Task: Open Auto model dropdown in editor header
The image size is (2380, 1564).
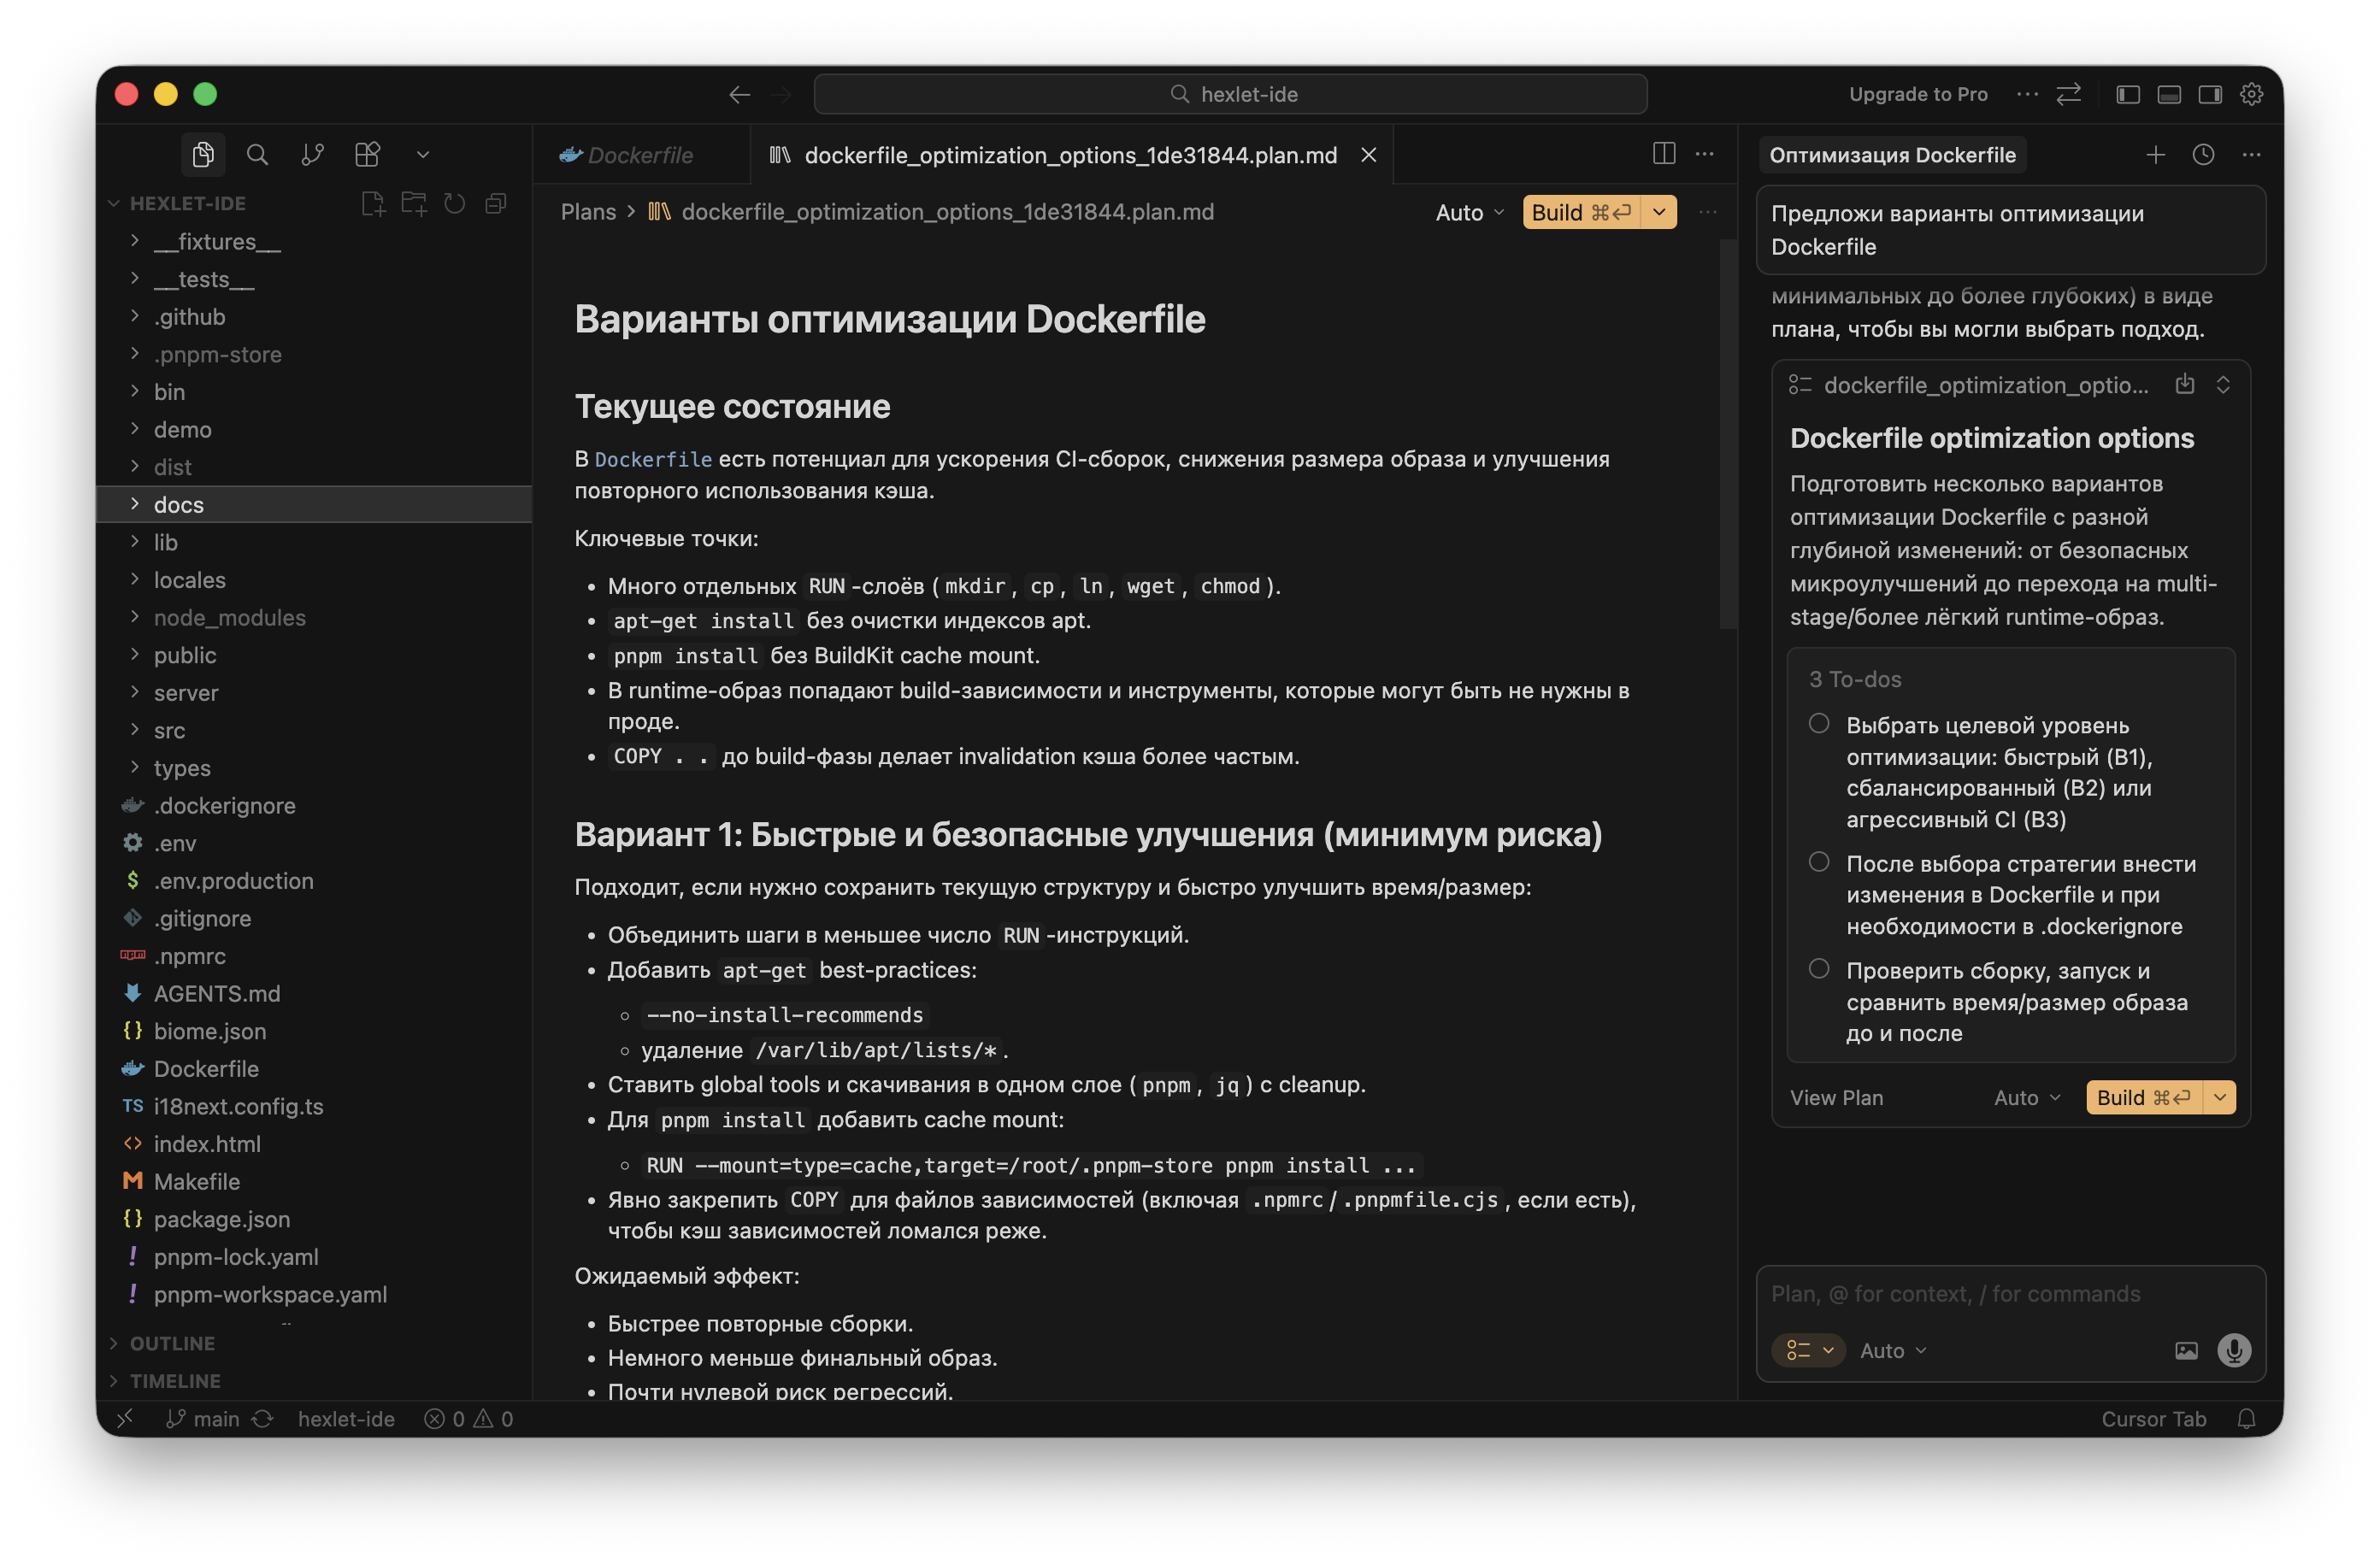Action: 1469,212
